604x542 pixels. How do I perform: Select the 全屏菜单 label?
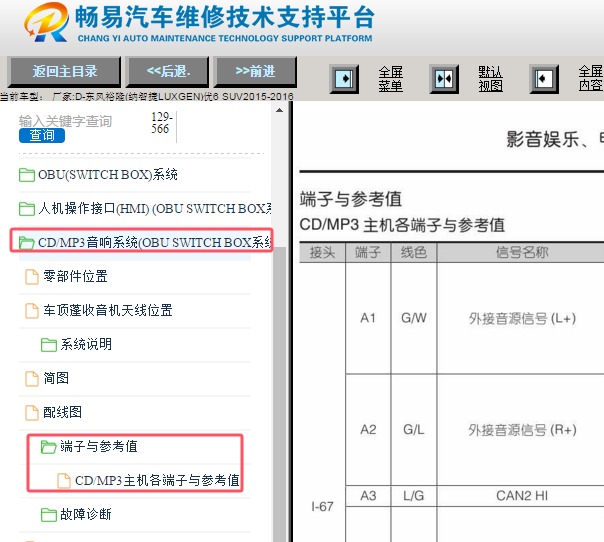point(390,79)
